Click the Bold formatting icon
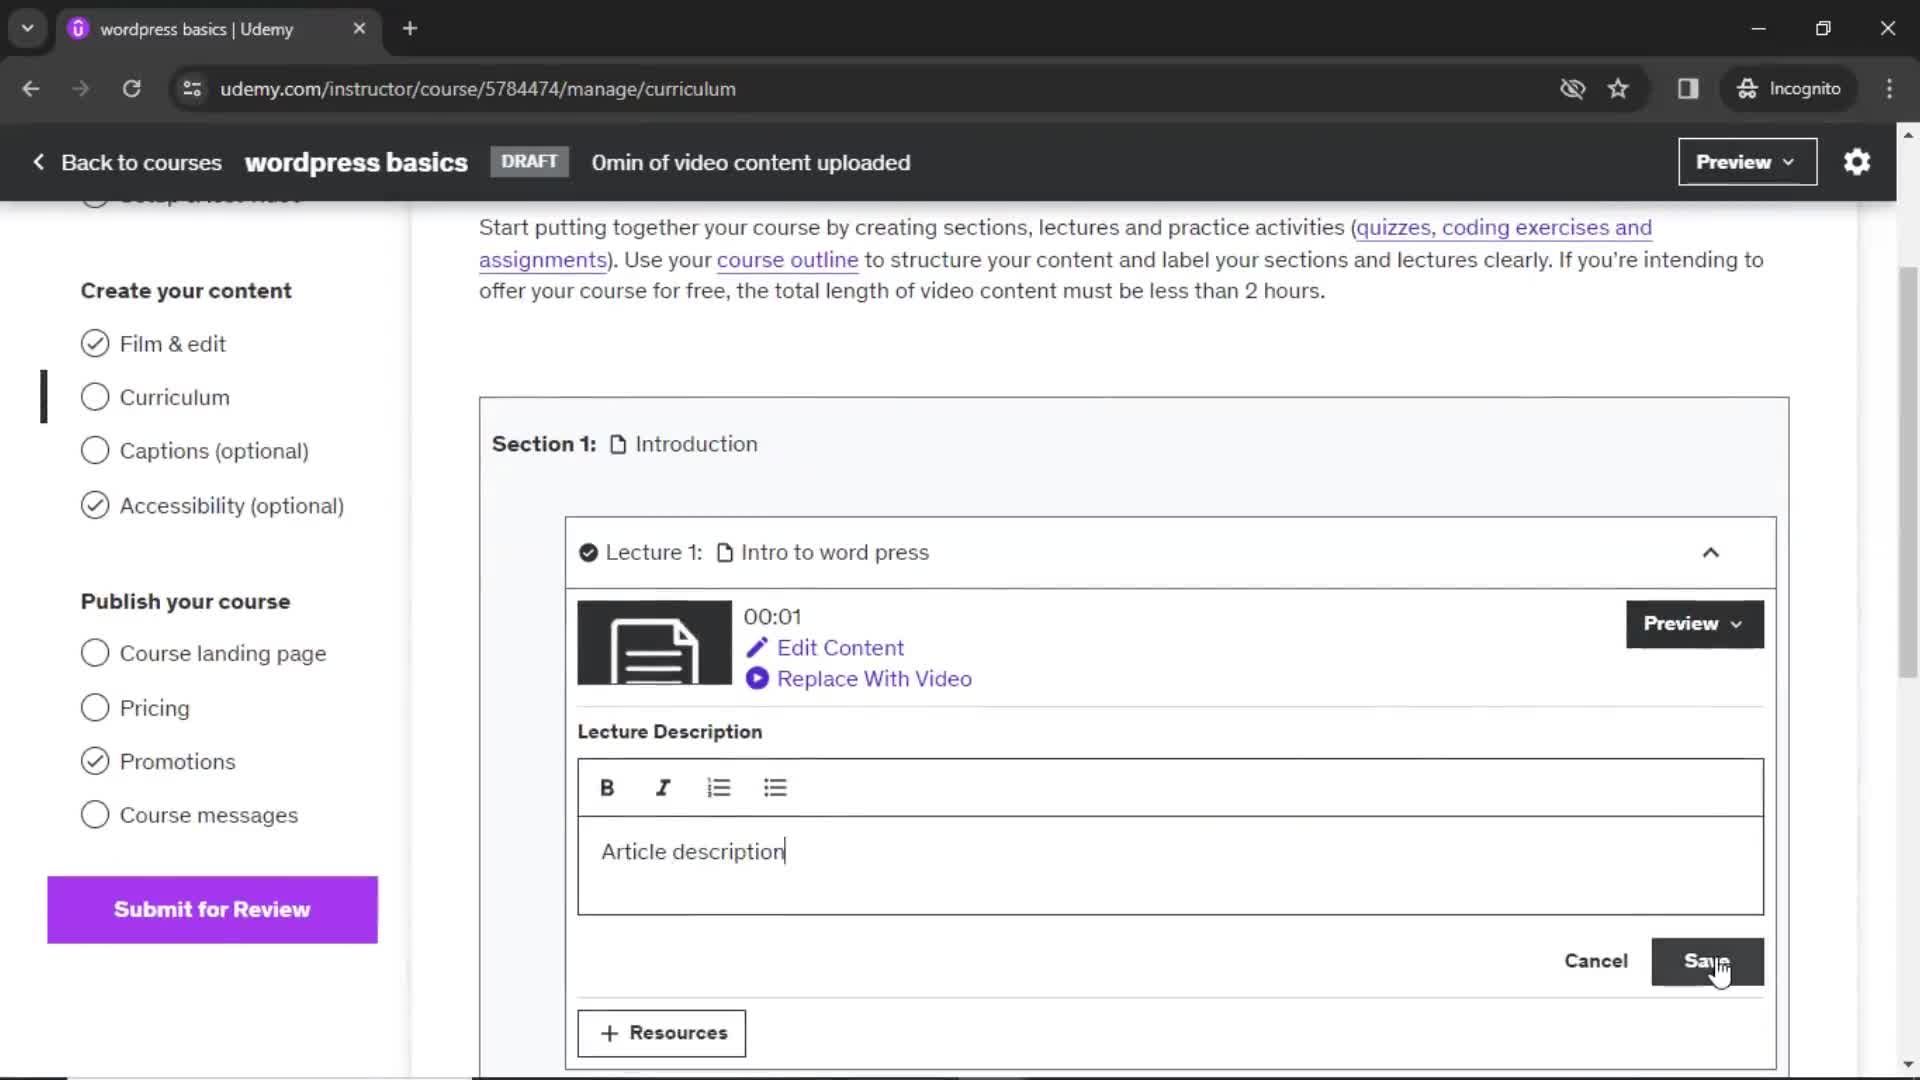 point(608,787)
